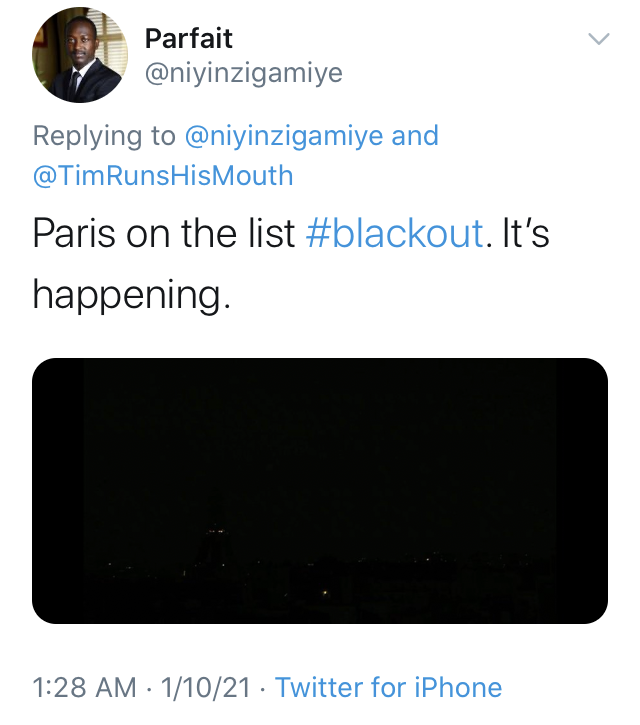Select the 'Paris on the list' text
Image resolution: width=640 pixels, height=725 pixels.
(164, 233)
